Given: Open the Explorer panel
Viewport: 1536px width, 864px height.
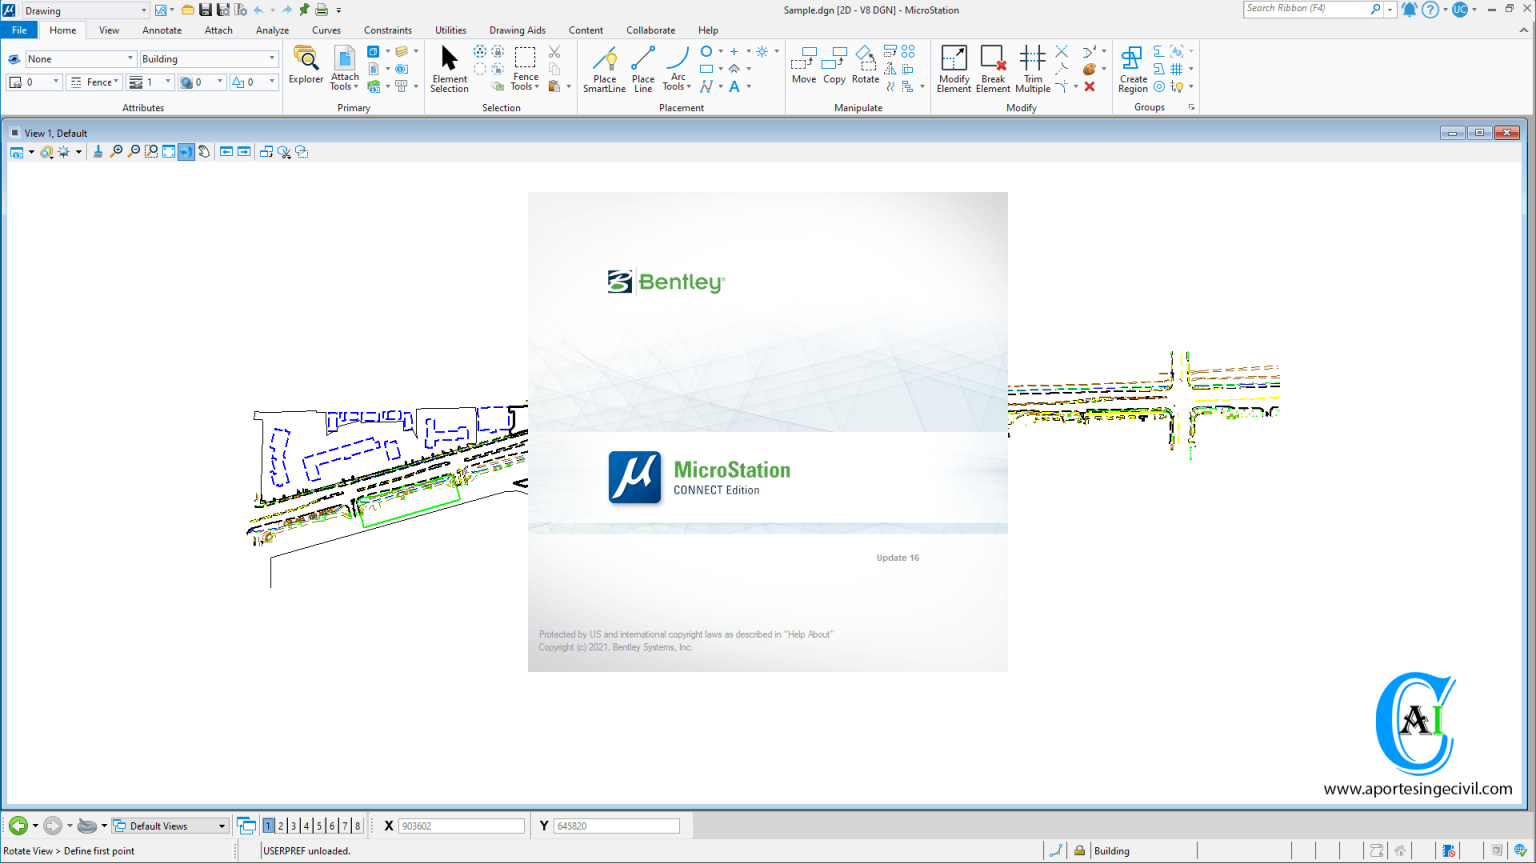Looking at the screenshot, I should tap(305, 67).
